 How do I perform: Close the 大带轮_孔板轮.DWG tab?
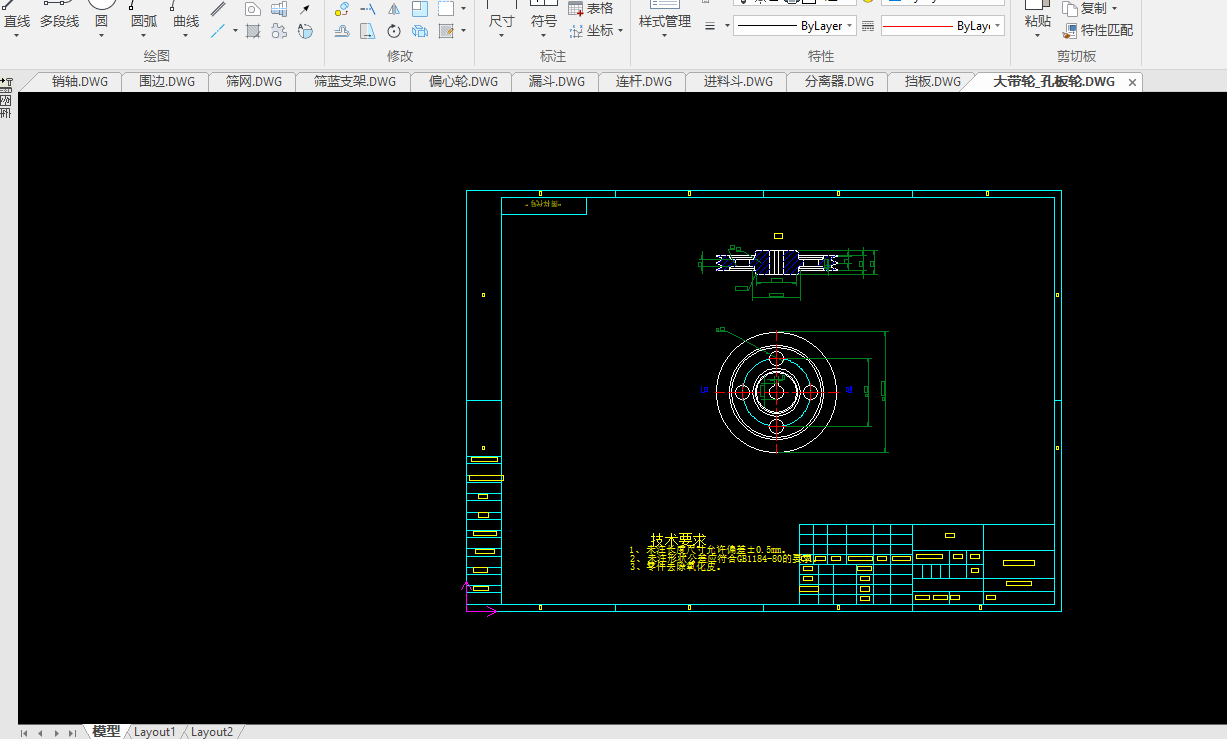click(1132, 82)
